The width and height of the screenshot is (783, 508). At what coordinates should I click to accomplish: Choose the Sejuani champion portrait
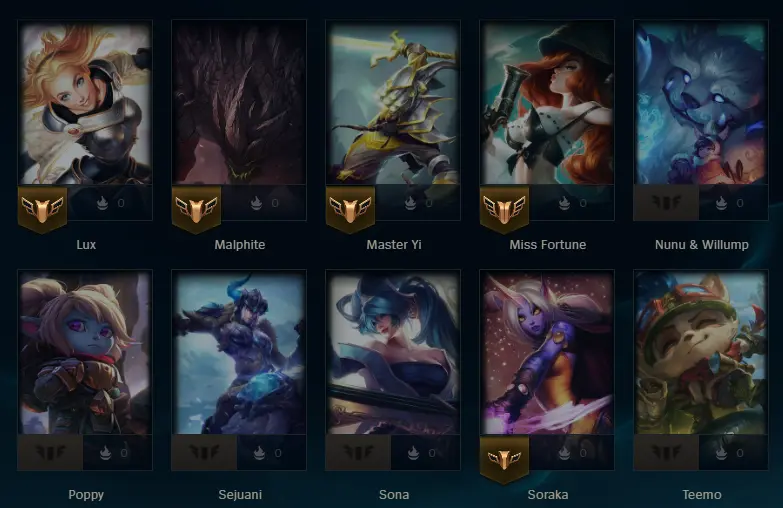(x=239, y=353)
